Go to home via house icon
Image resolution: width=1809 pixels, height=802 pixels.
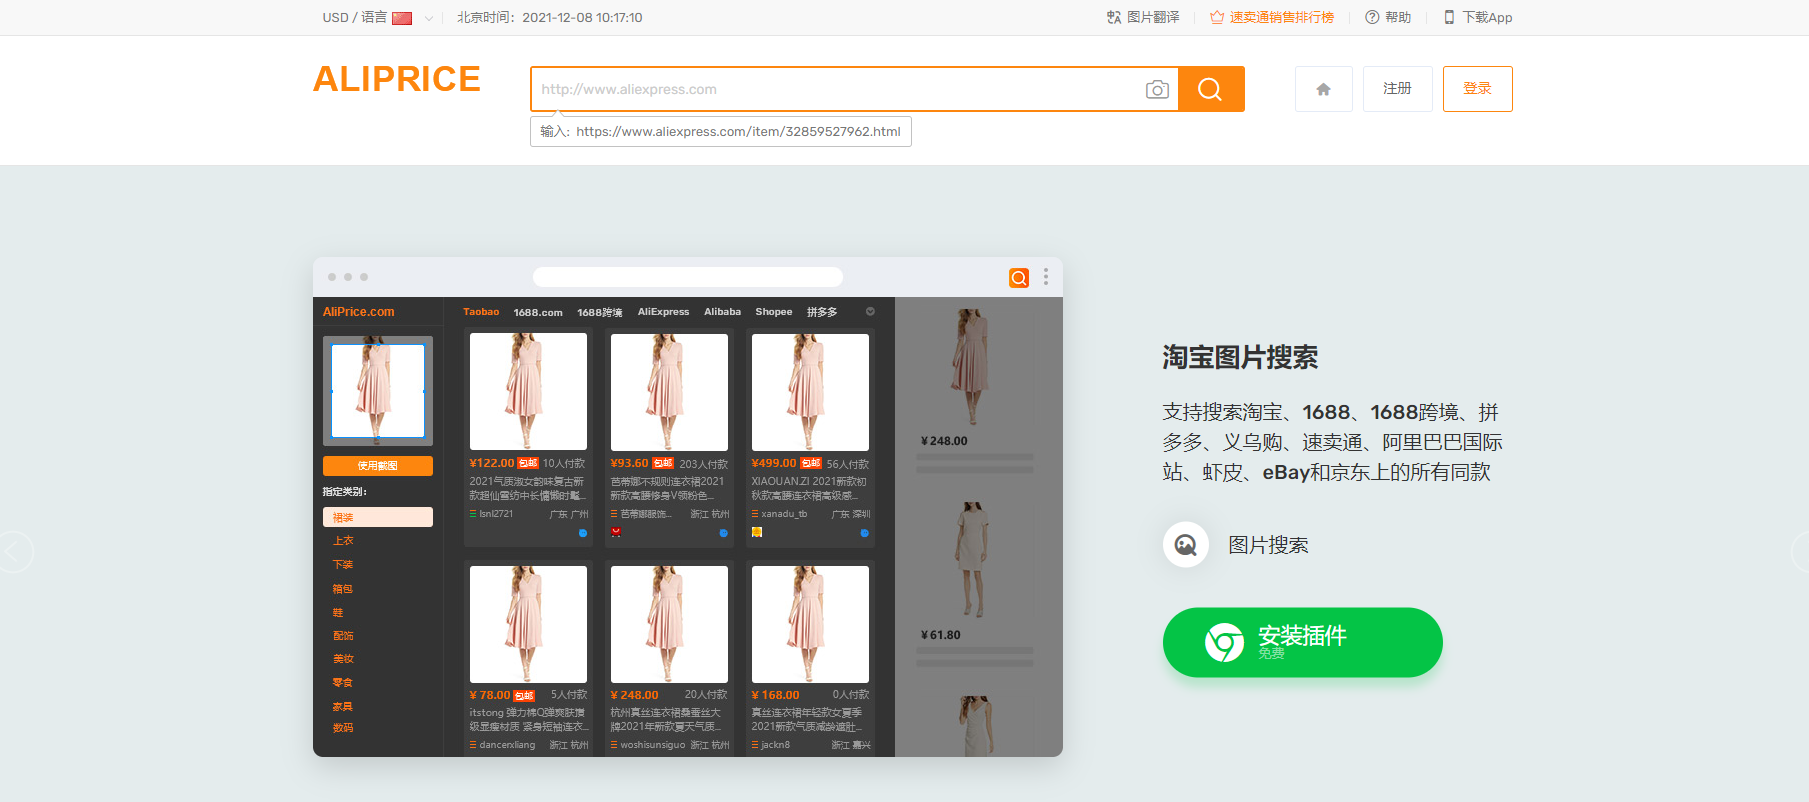(1324, 89)
